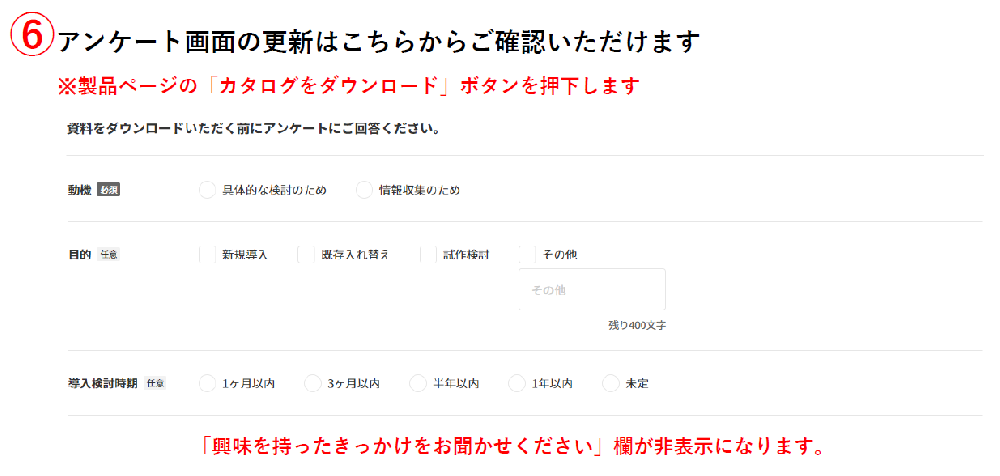Focus the その他 text input box
The image size is (1000, 476).
592,290
